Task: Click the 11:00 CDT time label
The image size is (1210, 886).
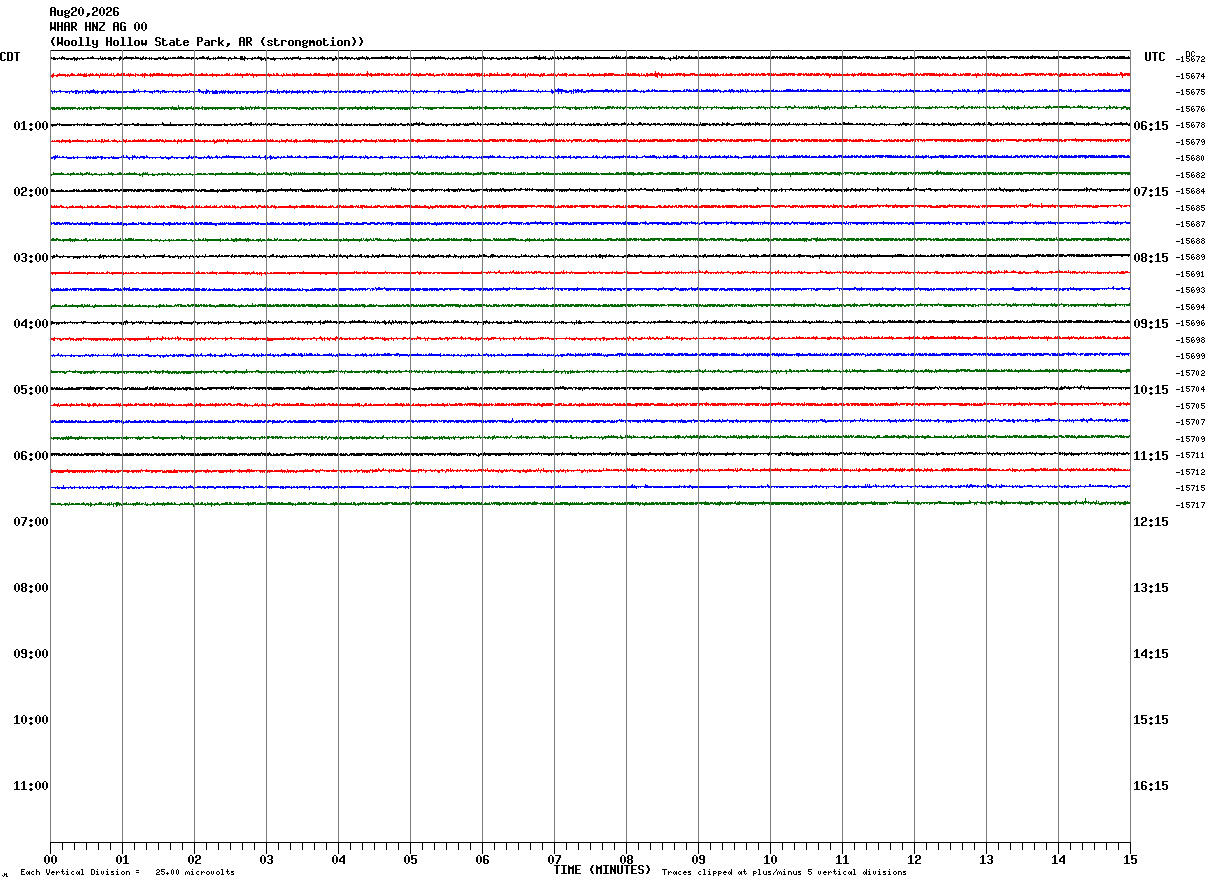Action: pos(31,786)
